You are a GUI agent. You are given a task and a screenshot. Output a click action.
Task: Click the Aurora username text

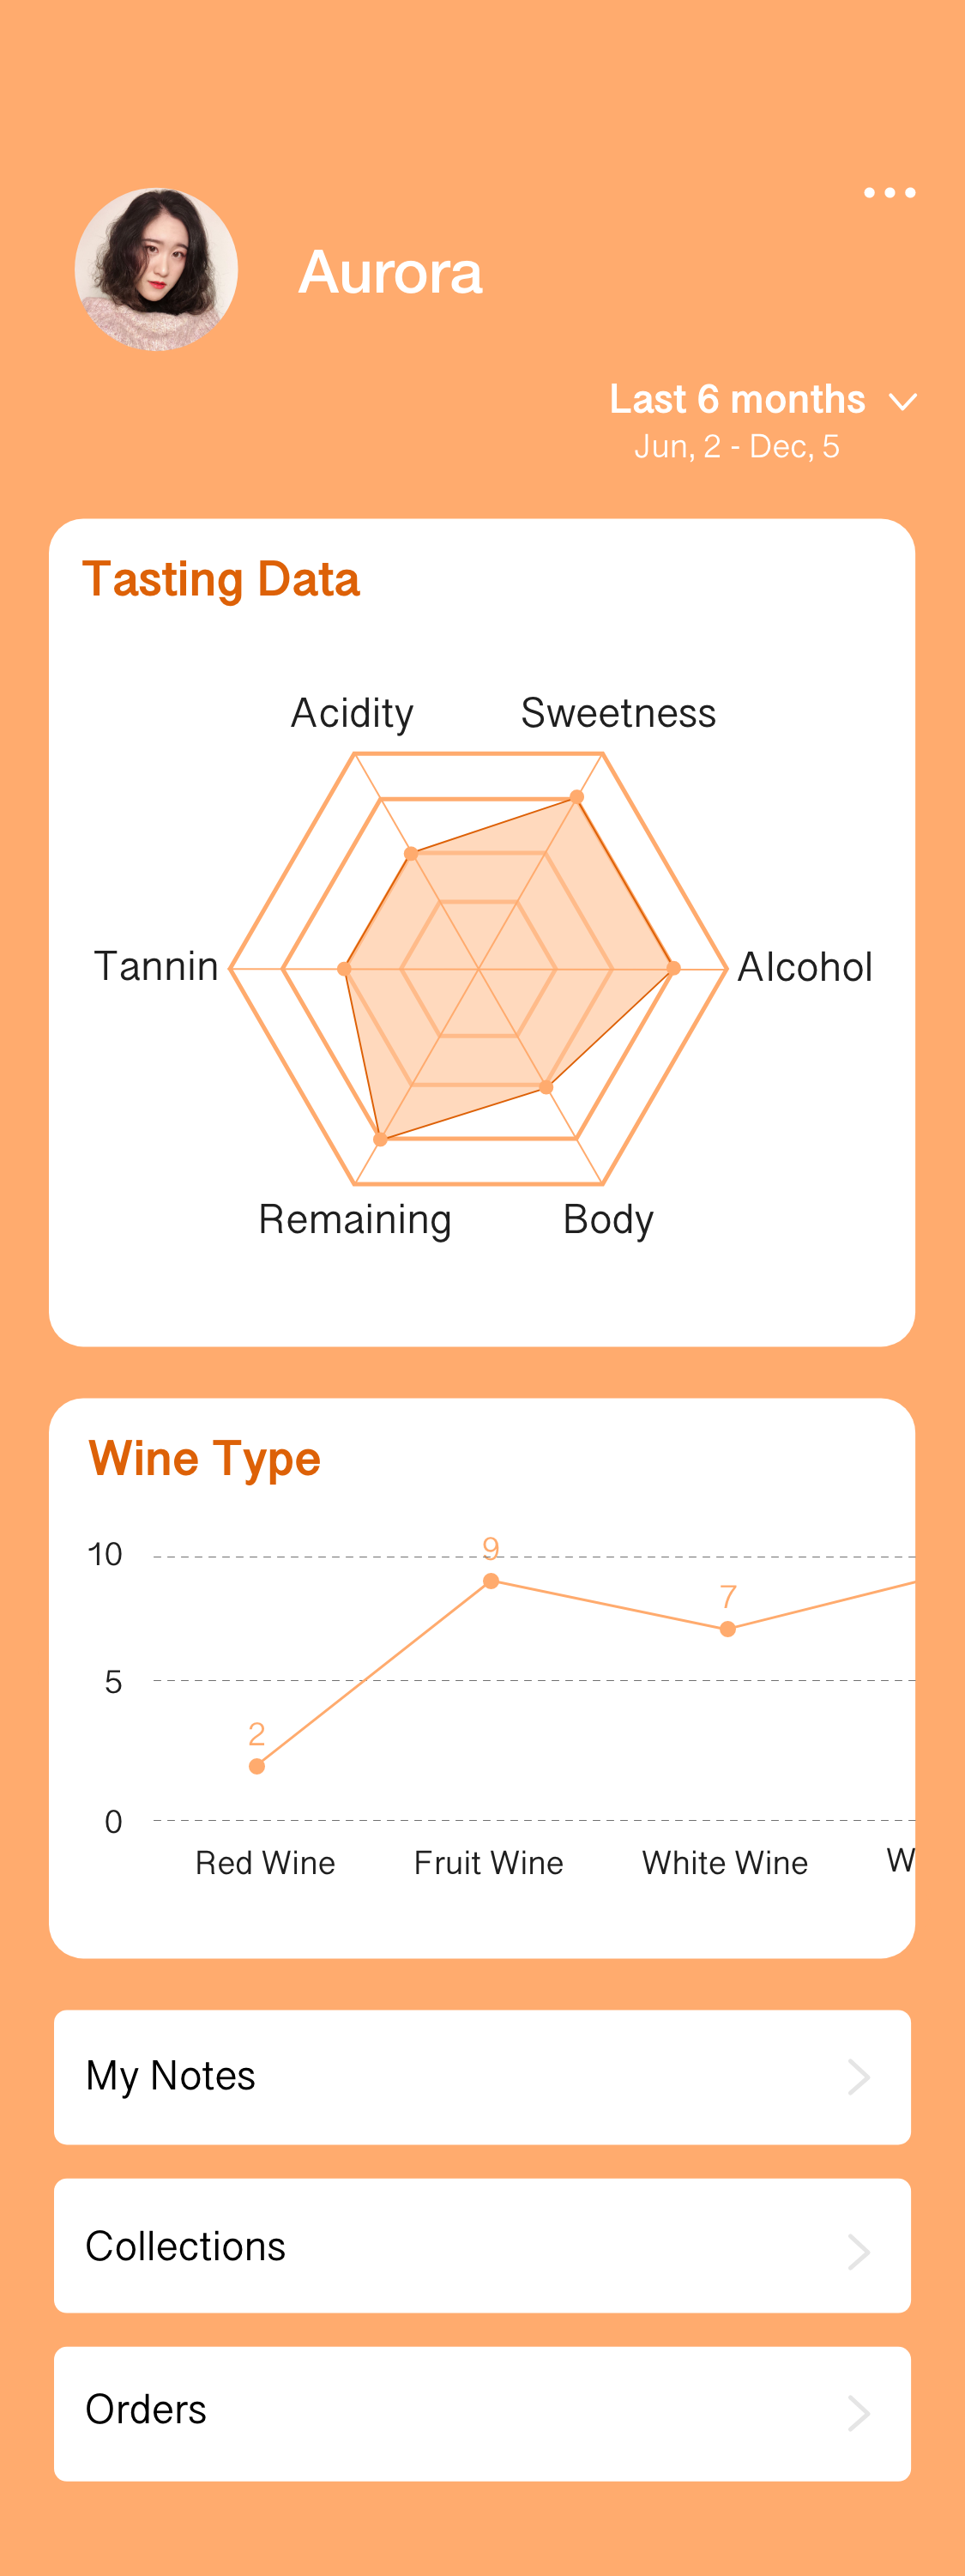(x=391, y=271)
